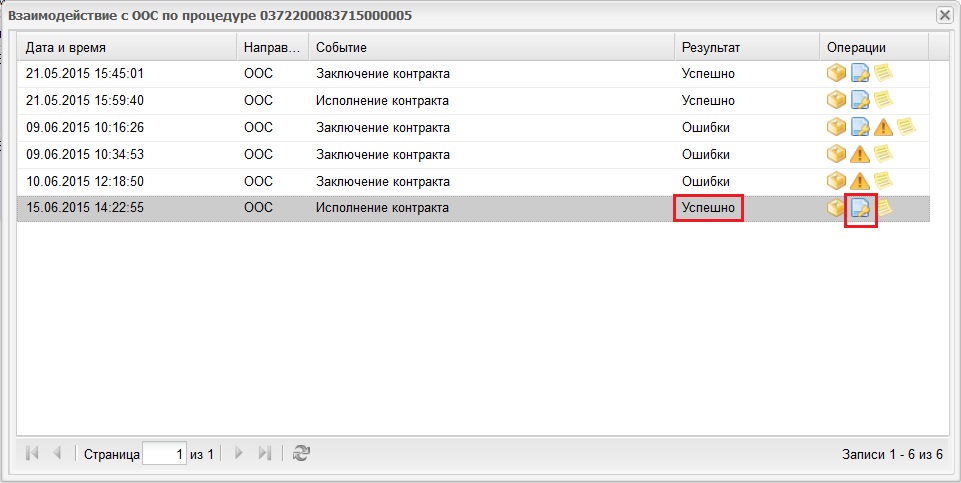
Task: Click the Ошибки result in the 10:16:26 row
Action: tap(706, 127)
